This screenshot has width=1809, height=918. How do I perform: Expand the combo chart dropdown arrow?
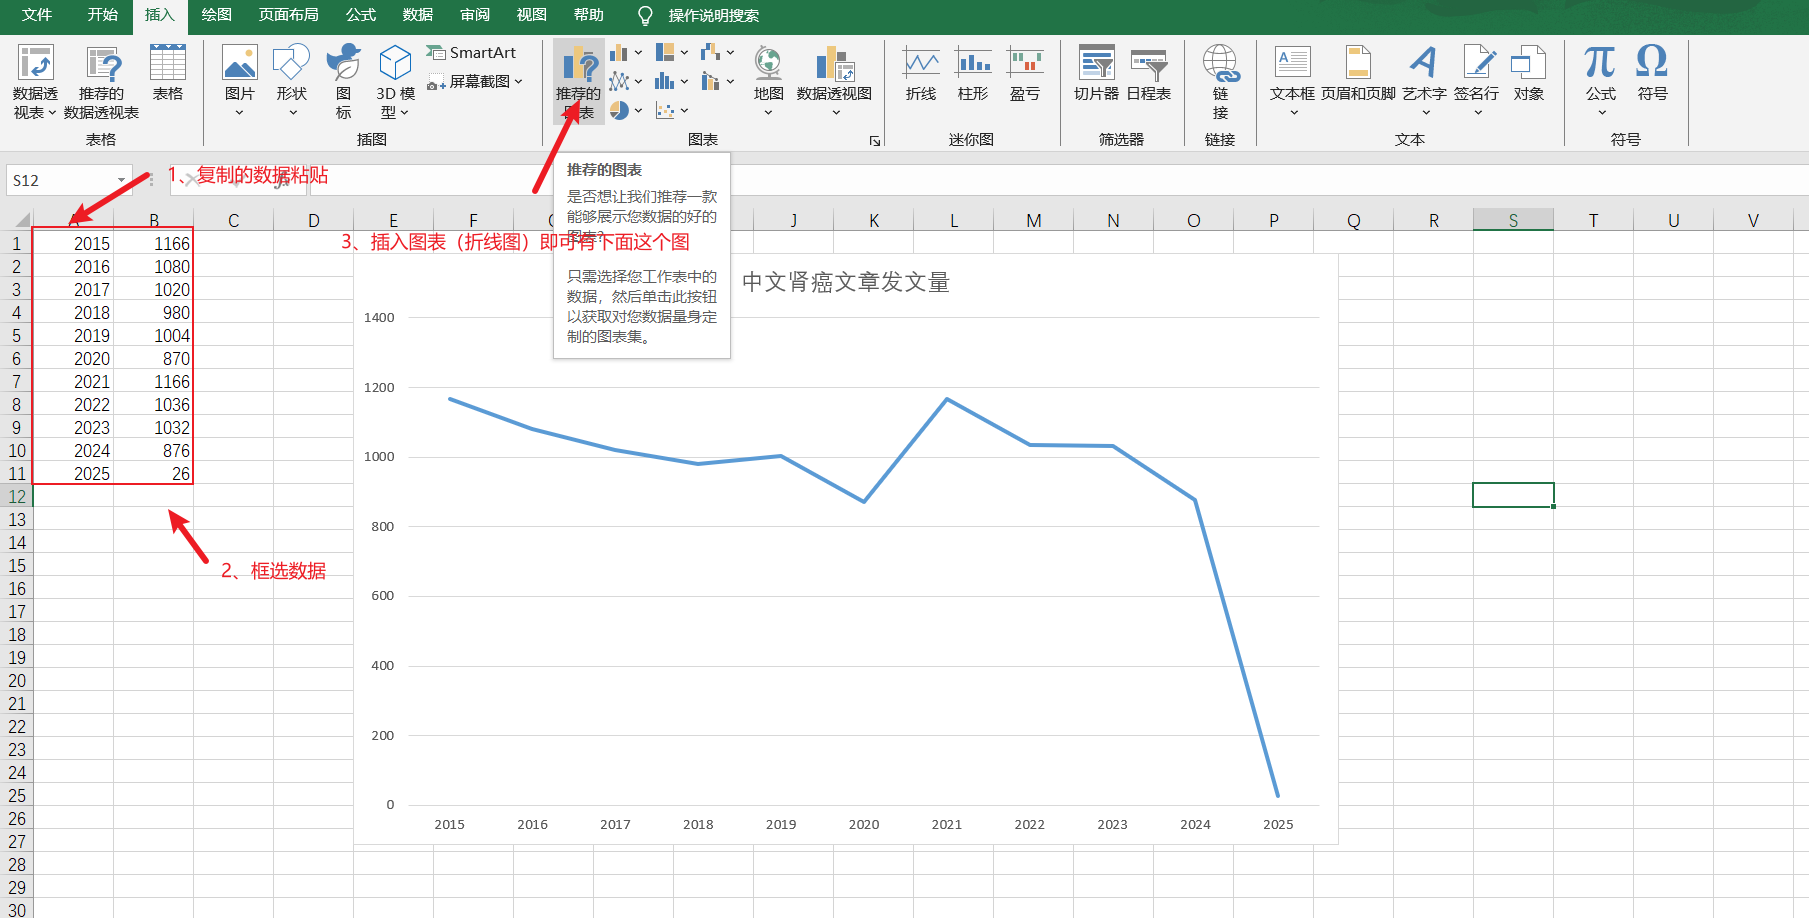pyautogui.click(x=730, y=81)
